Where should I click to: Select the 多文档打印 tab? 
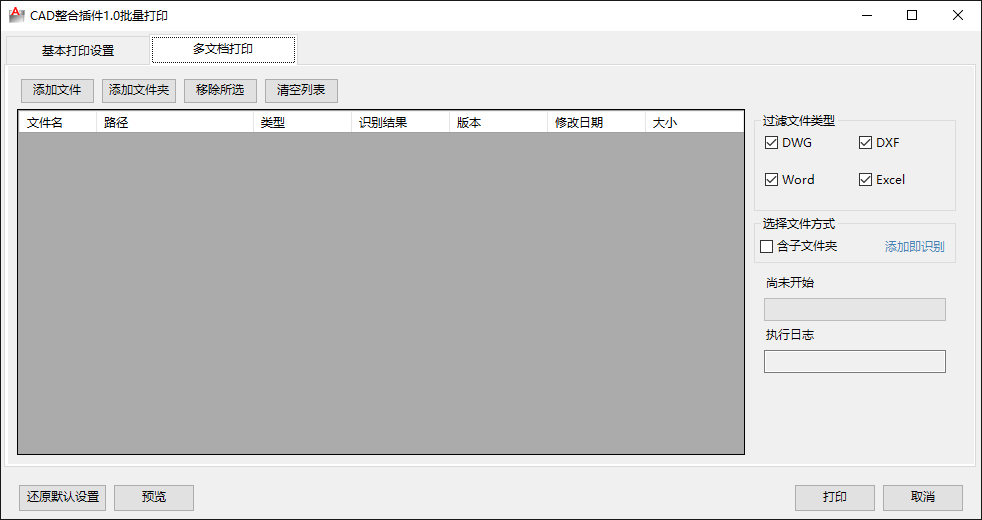pyautogui.click(x=223, y=49)
